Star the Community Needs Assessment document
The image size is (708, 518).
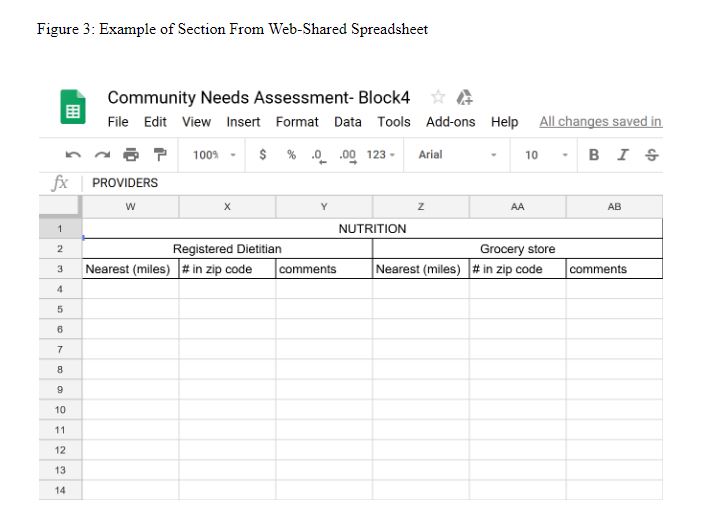(438, 97)
